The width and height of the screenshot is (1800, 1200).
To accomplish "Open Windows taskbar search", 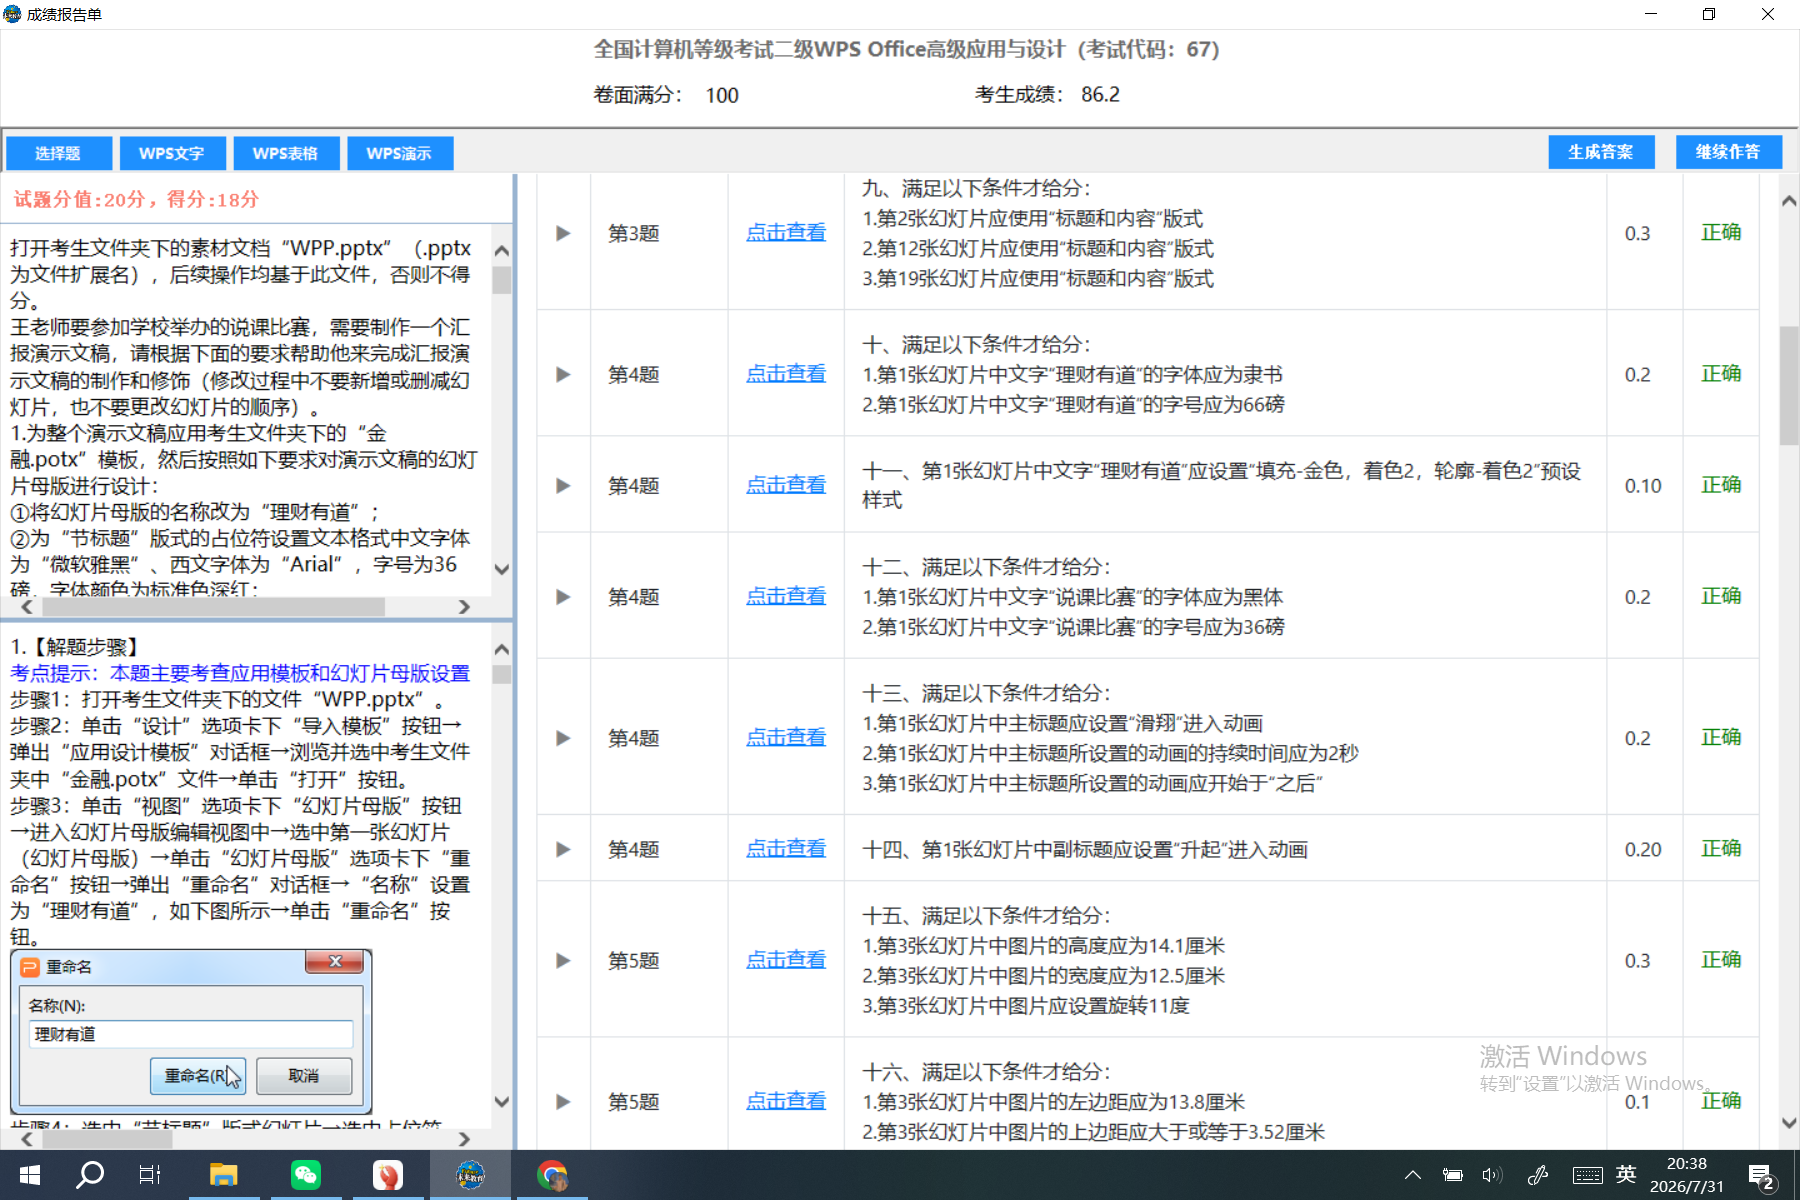I will pyautogui.click(x=90, y=1175).
